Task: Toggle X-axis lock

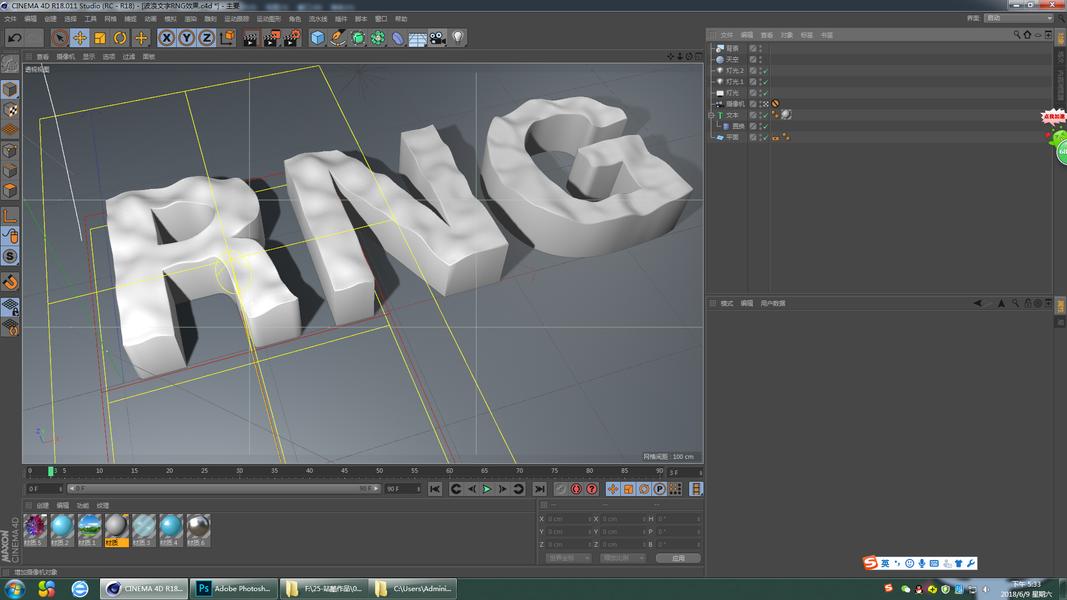Action: 166,38
